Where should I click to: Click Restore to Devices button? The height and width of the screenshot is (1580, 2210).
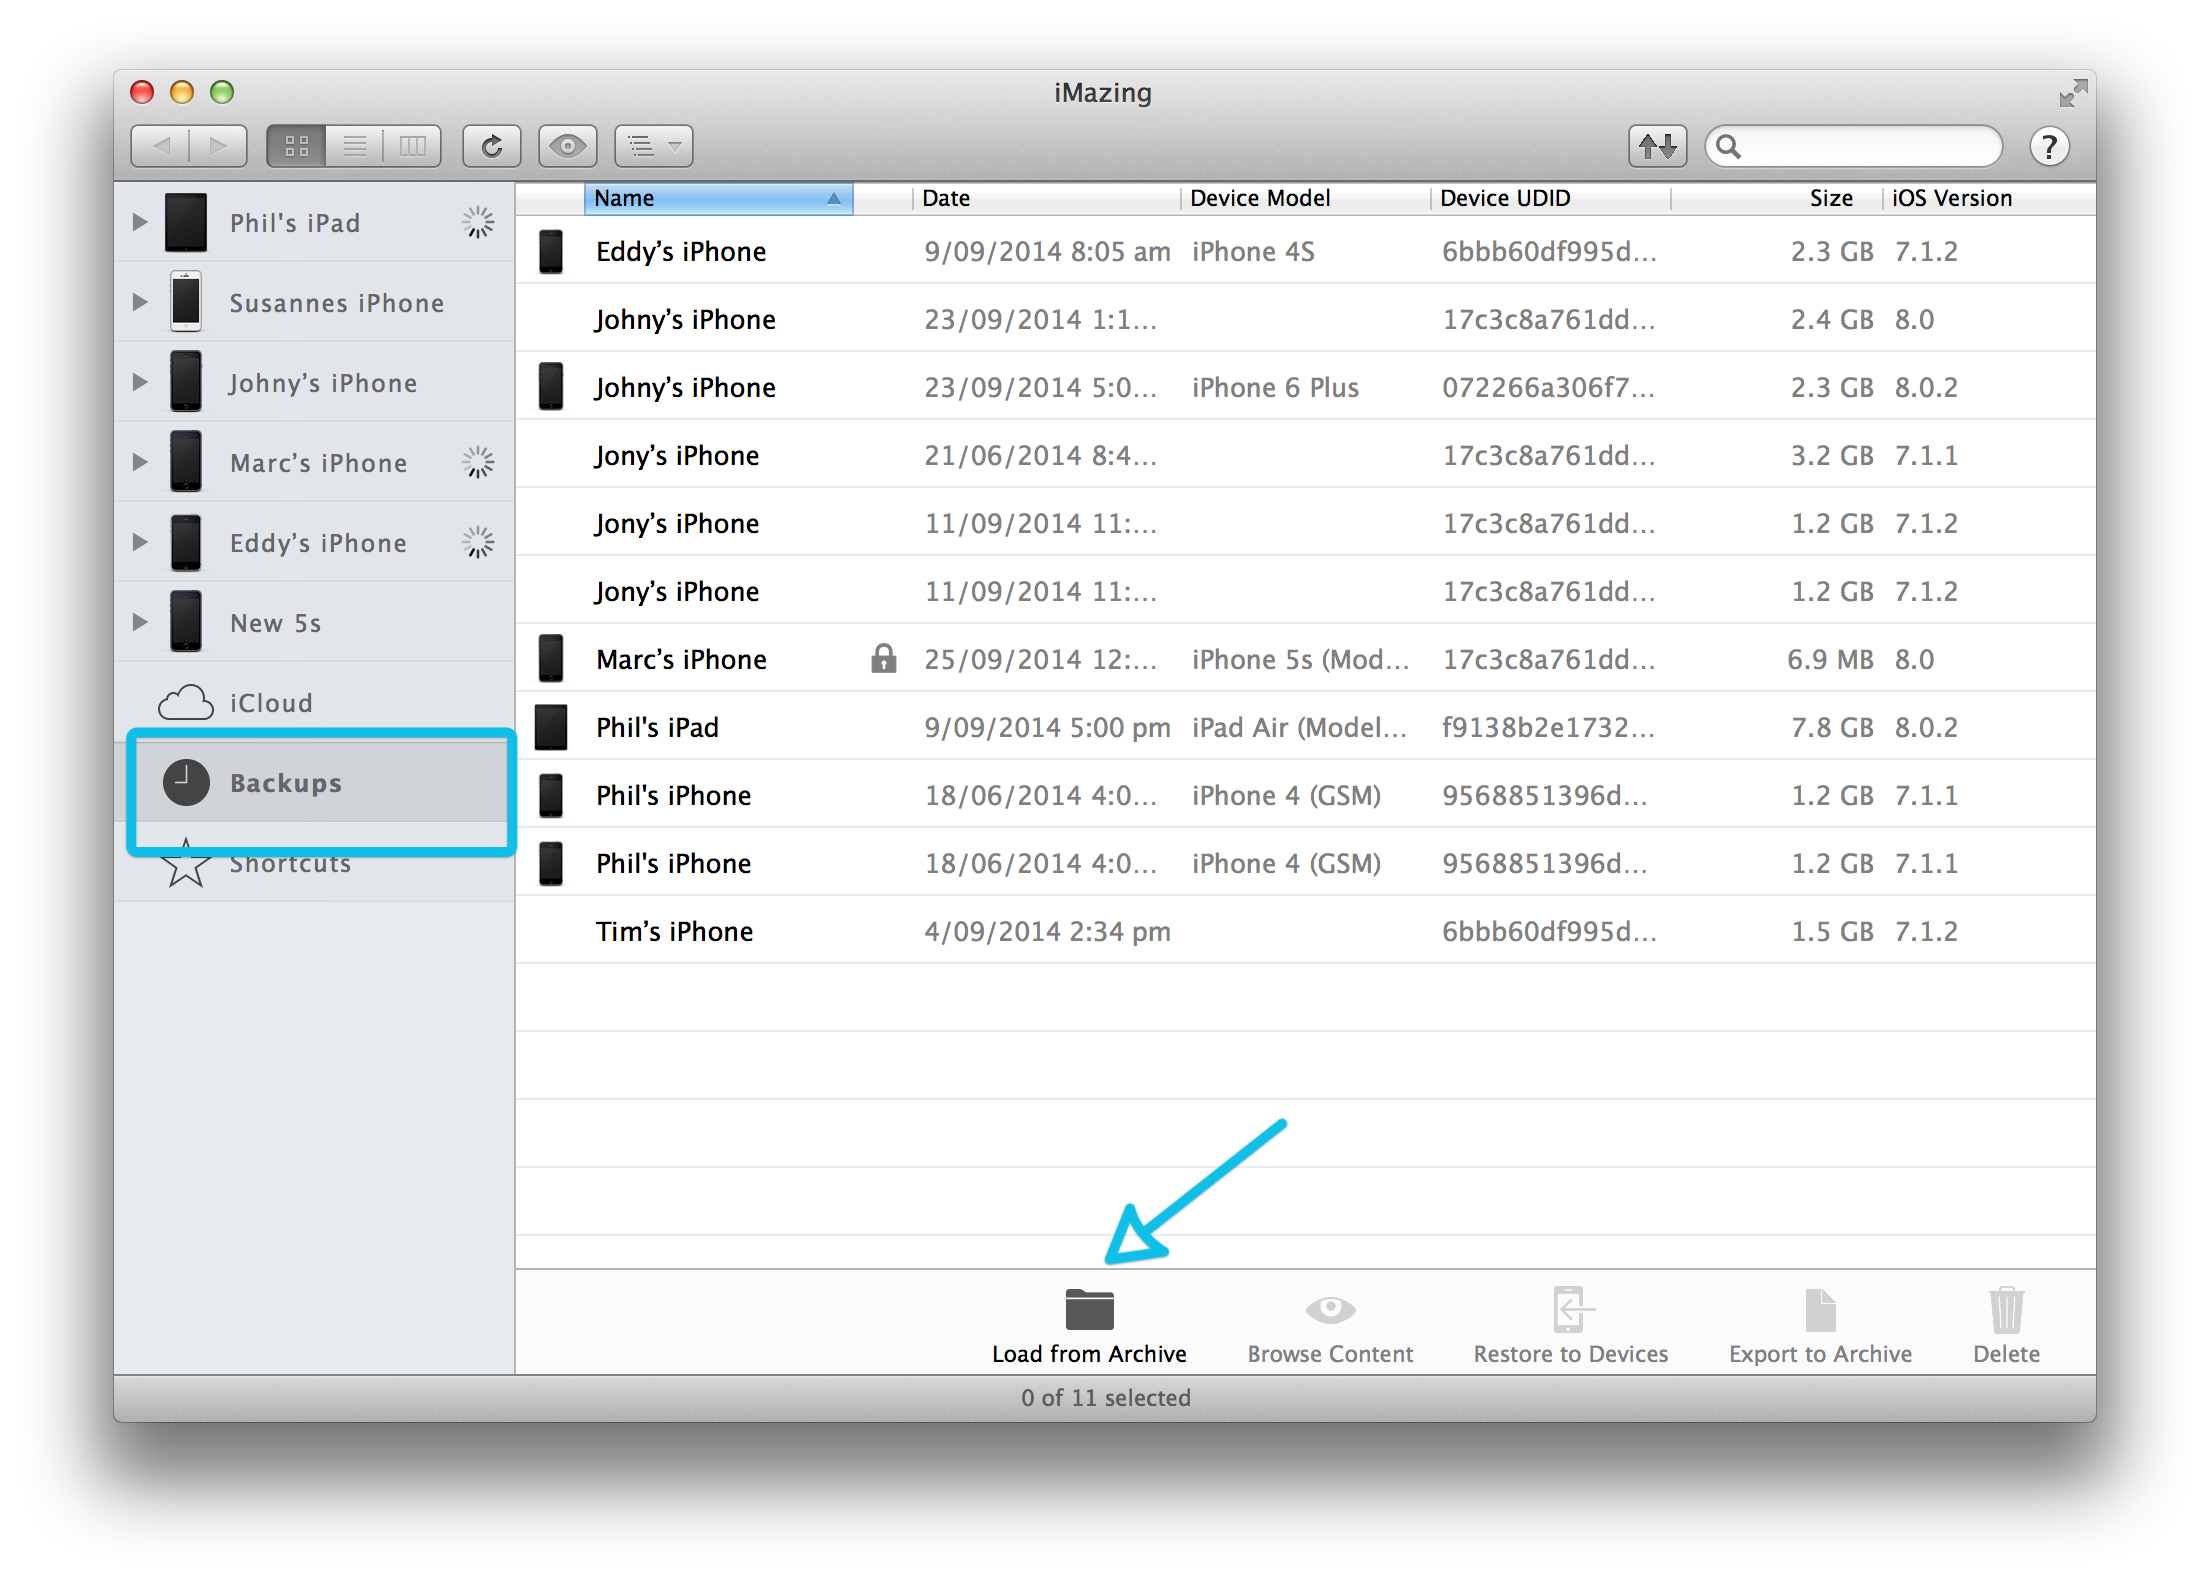1570,1326
